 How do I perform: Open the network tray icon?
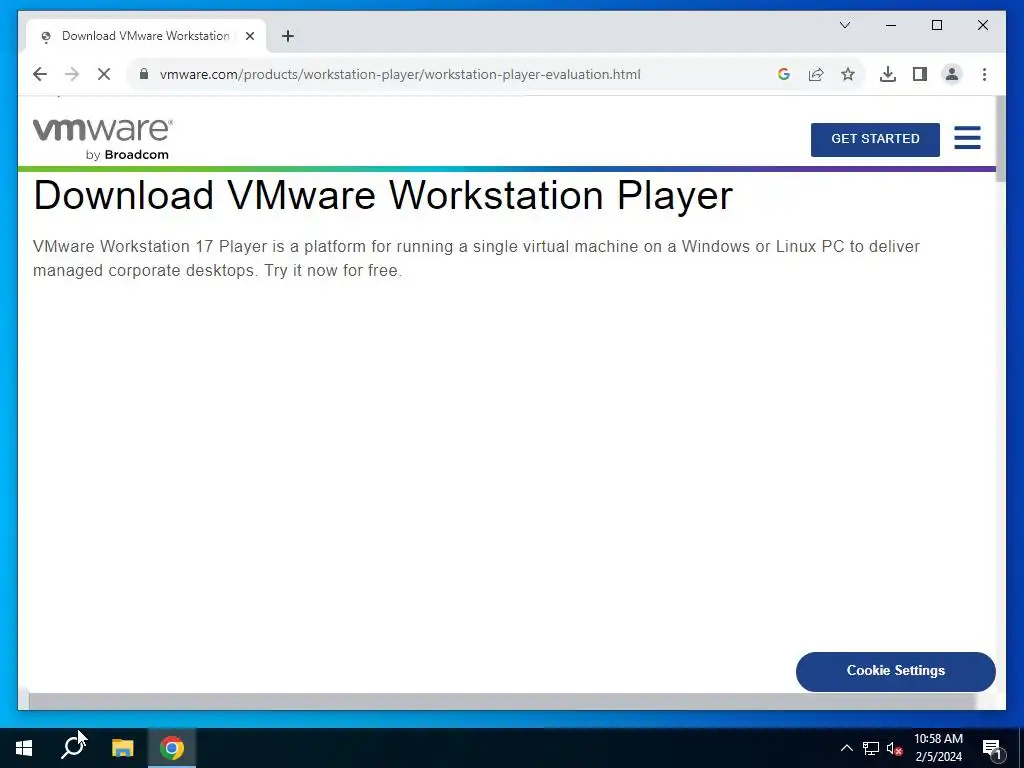point(870,748)
